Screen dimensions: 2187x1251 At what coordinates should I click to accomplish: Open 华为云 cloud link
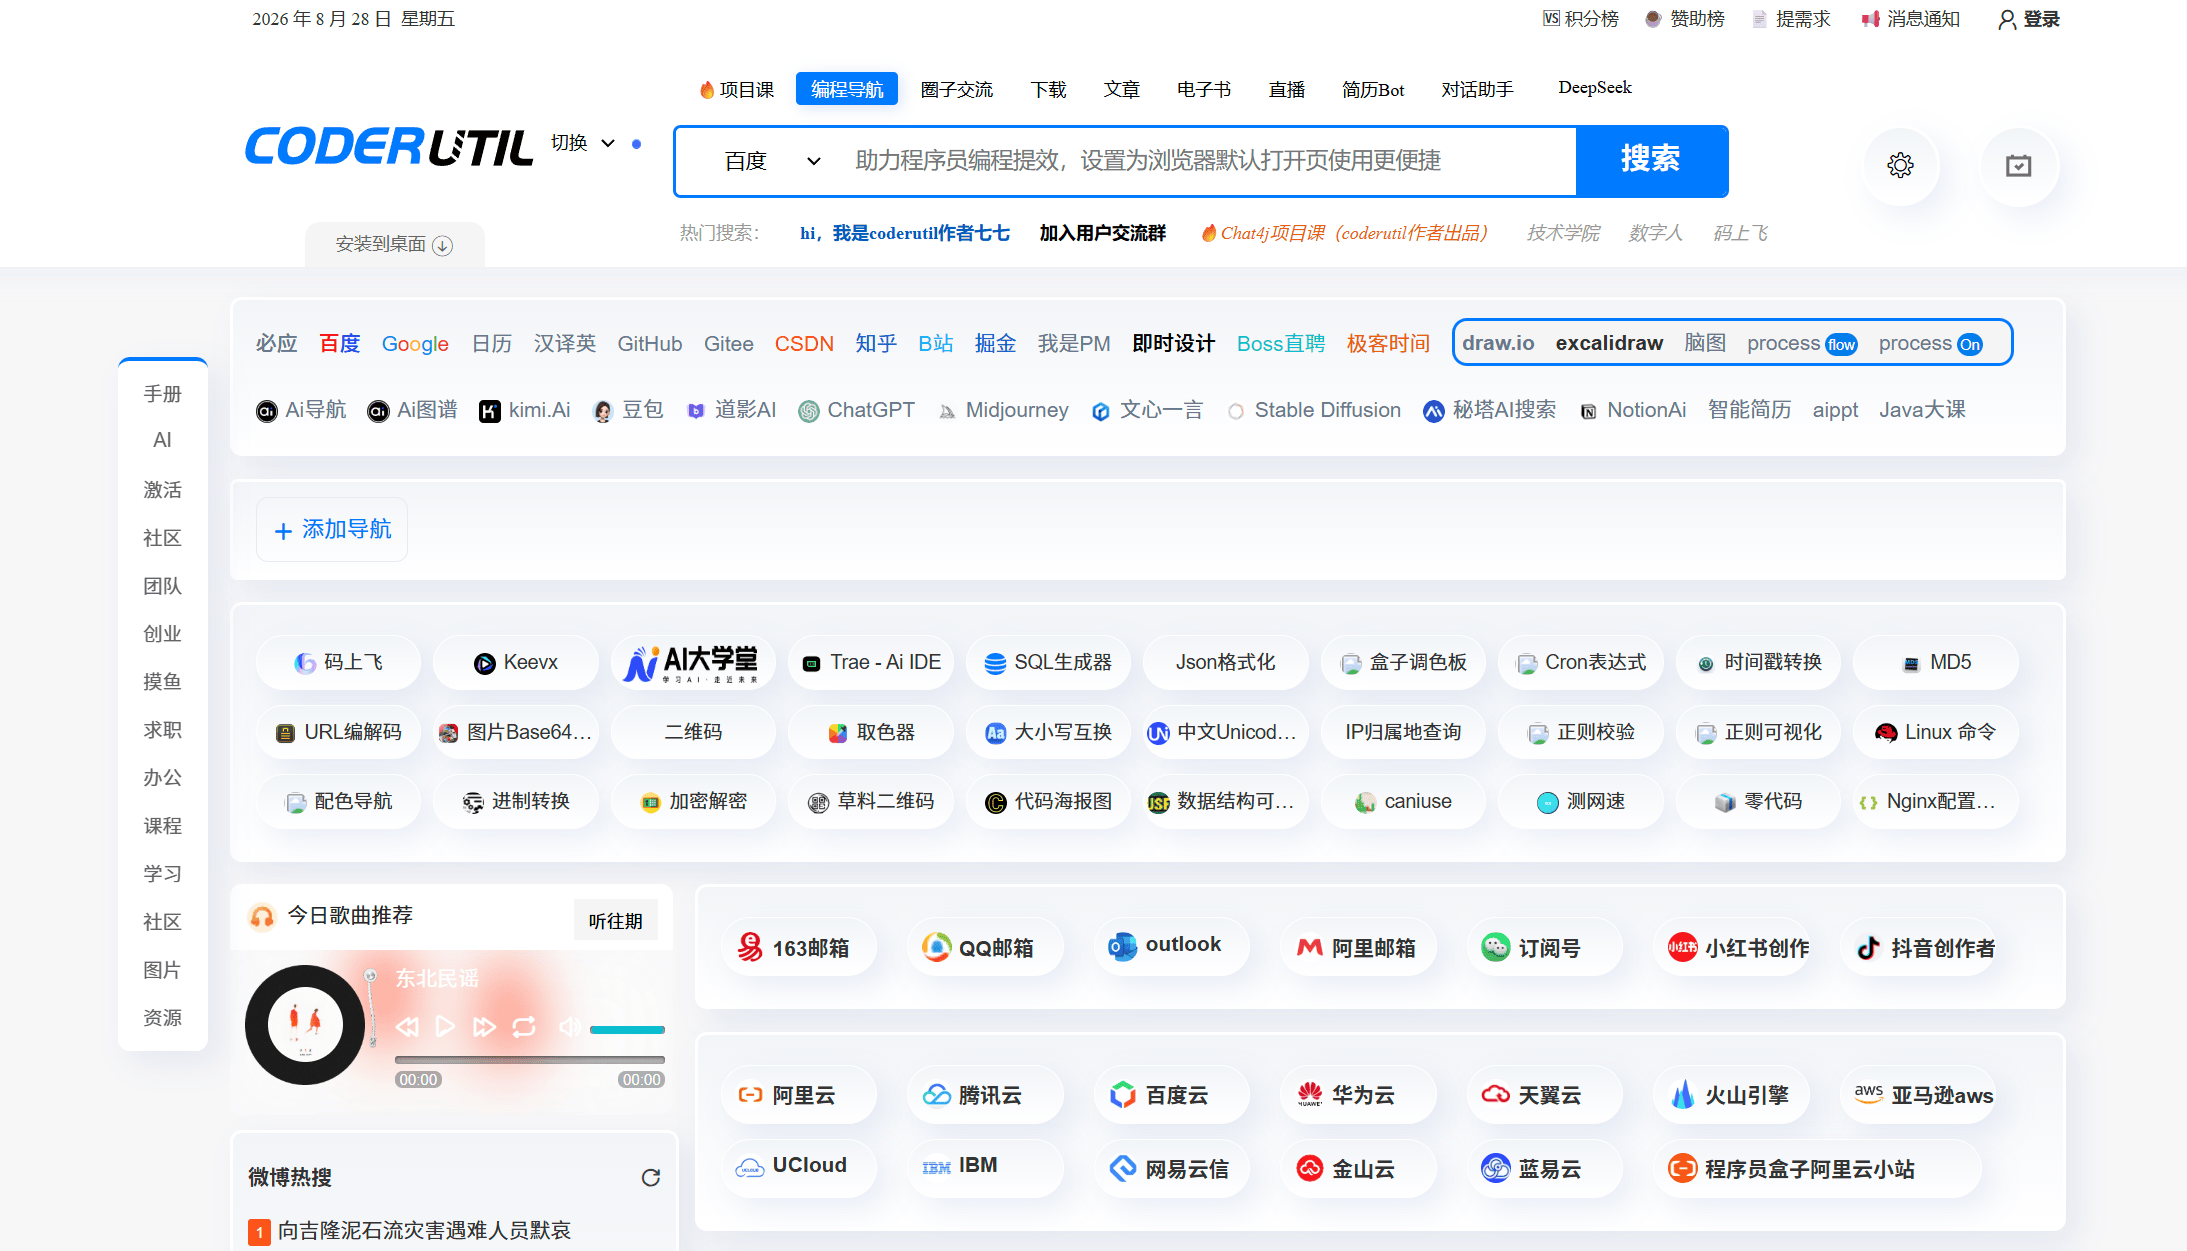coord(1358,1095)
